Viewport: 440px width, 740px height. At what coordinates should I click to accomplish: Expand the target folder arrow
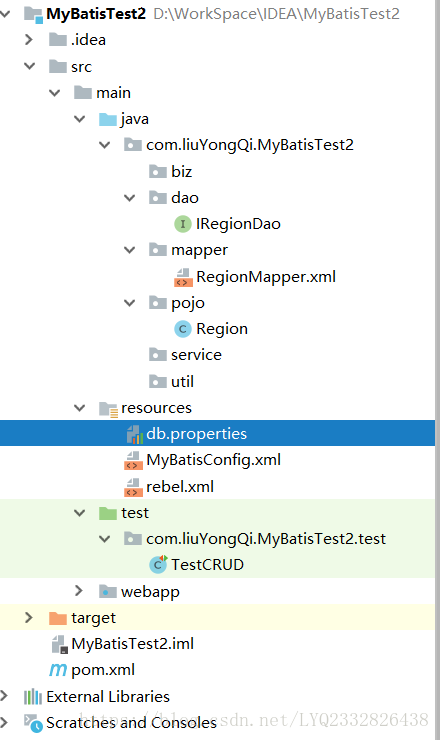[29, 617]
